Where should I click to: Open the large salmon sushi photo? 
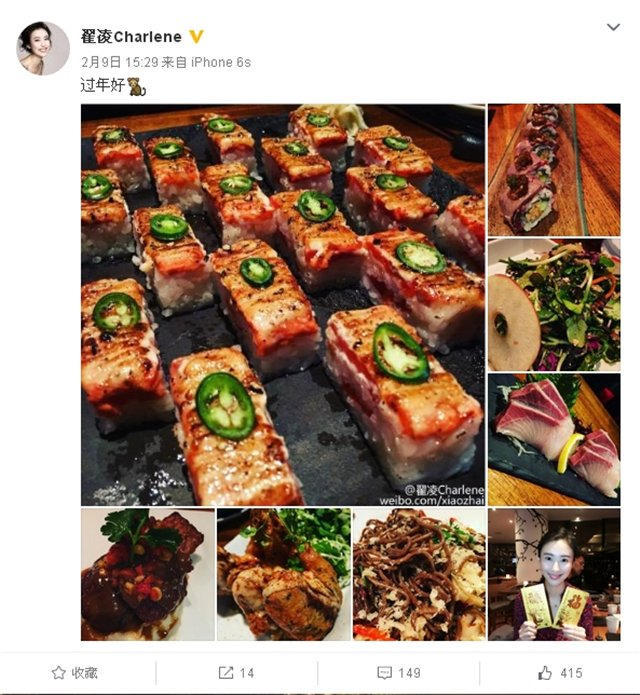pyautogui.click(x=283, y=304)
